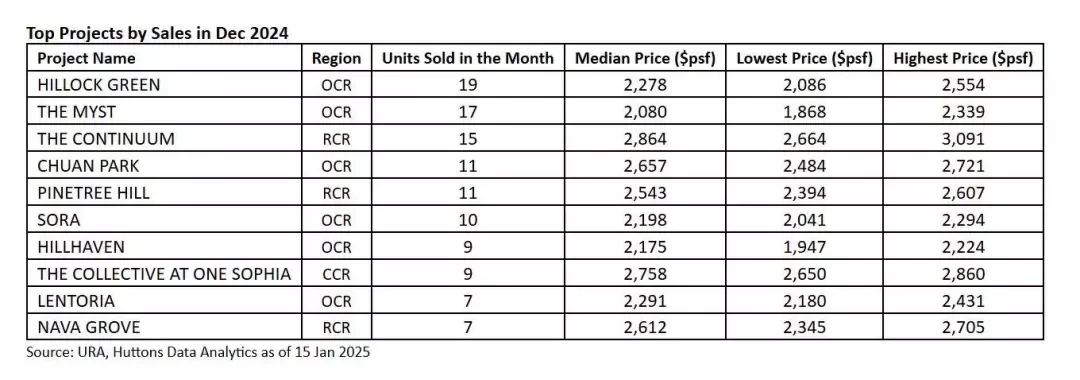Select CHUAN PARK median price 2,657
This screenshot has height=380, width=1080.
[x=645, y=166]
